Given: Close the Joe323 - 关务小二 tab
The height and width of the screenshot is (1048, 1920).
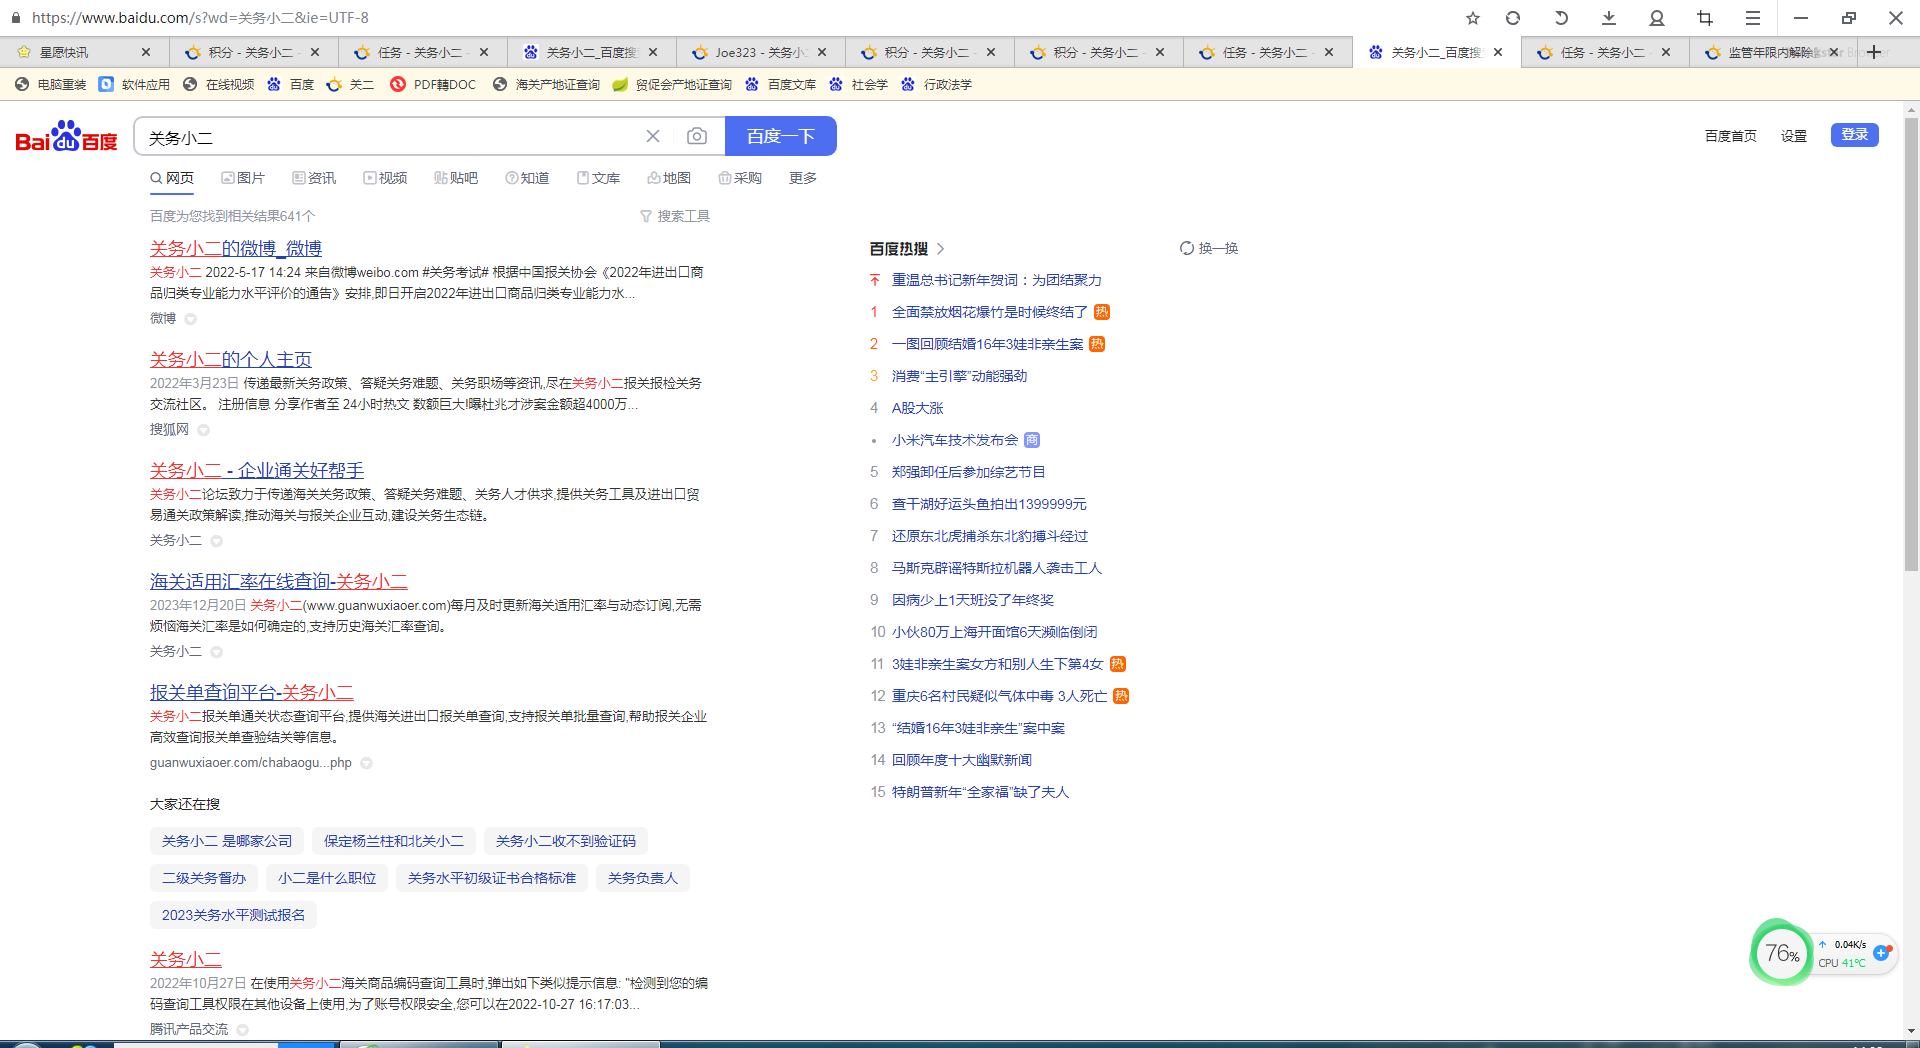Looking at the screenshot, I should [822, 52].
